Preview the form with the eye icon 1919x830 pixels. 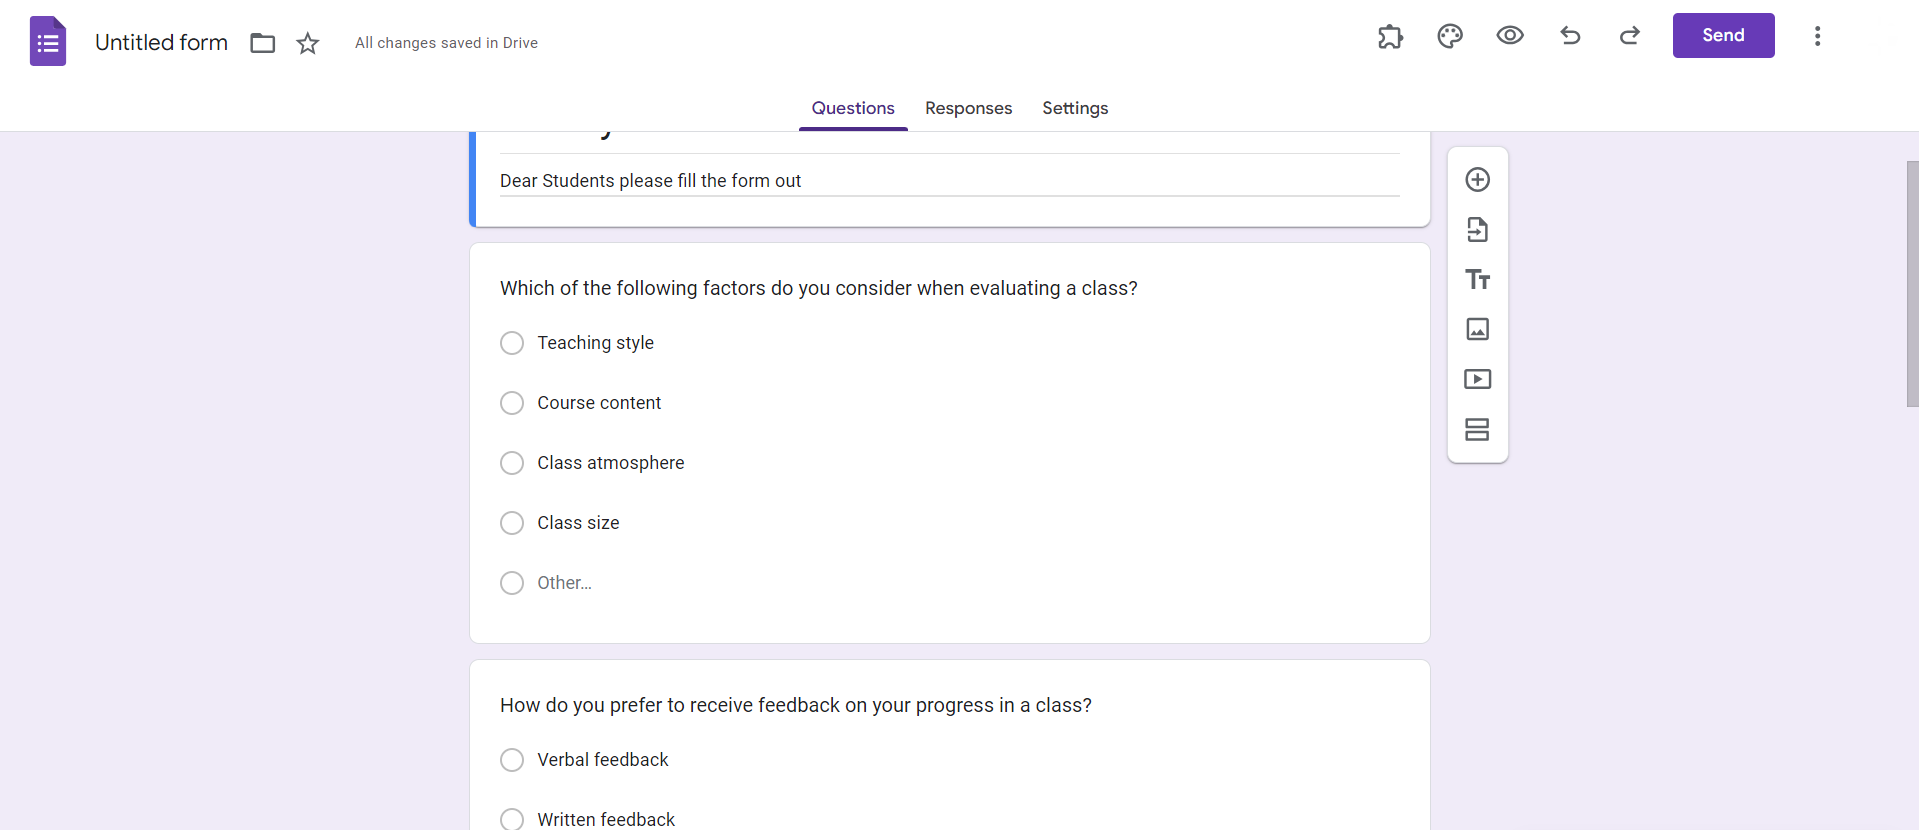(x=1510, y=36)
